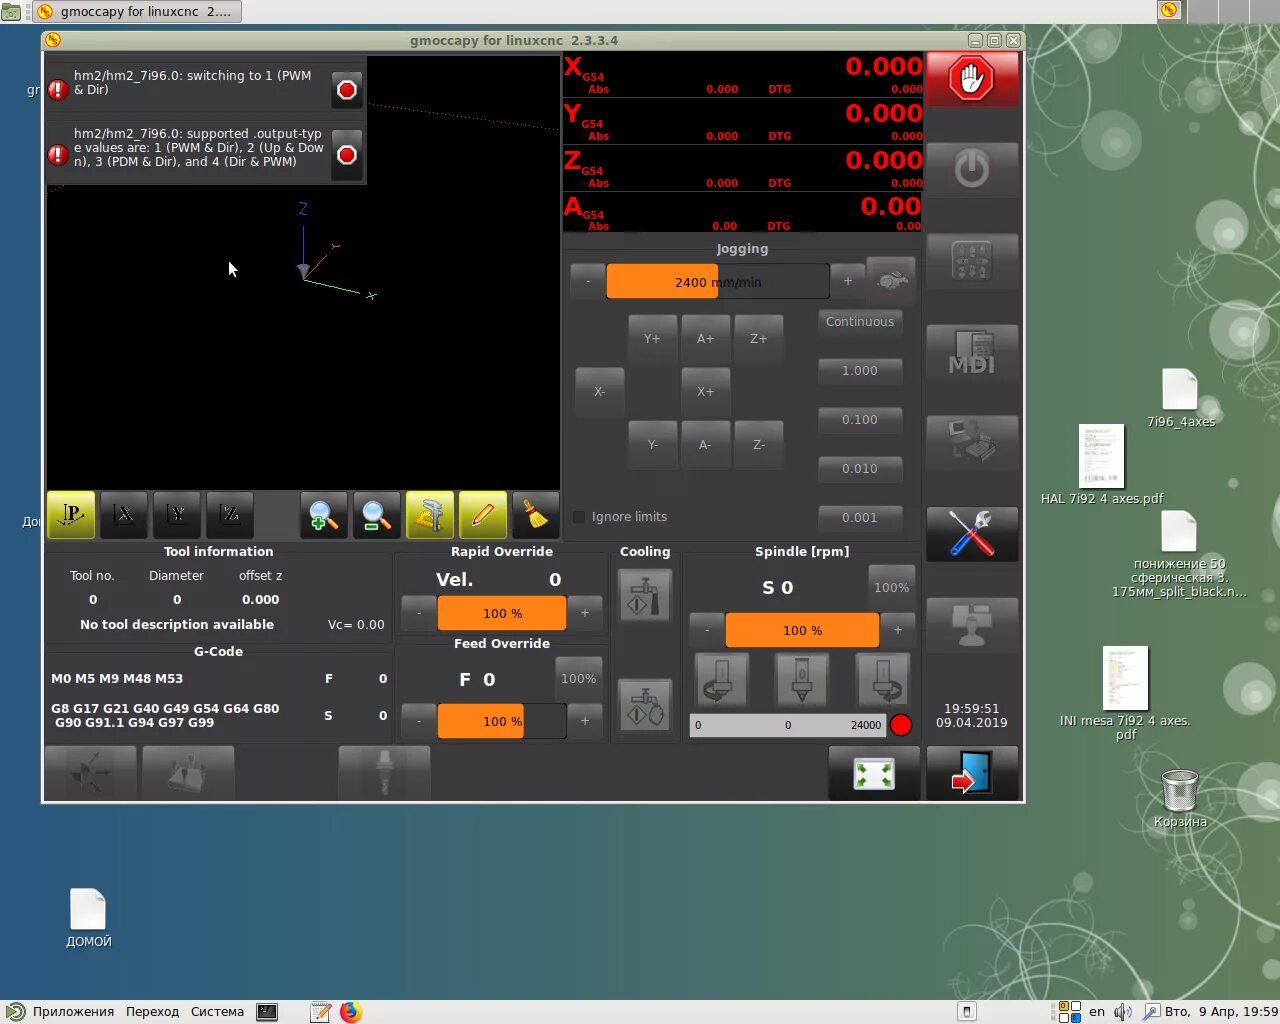The height and width of the screenshot is (1024, 1280).
Task: Launch Firefox from bottom panel
Action: coord(350,1012)
